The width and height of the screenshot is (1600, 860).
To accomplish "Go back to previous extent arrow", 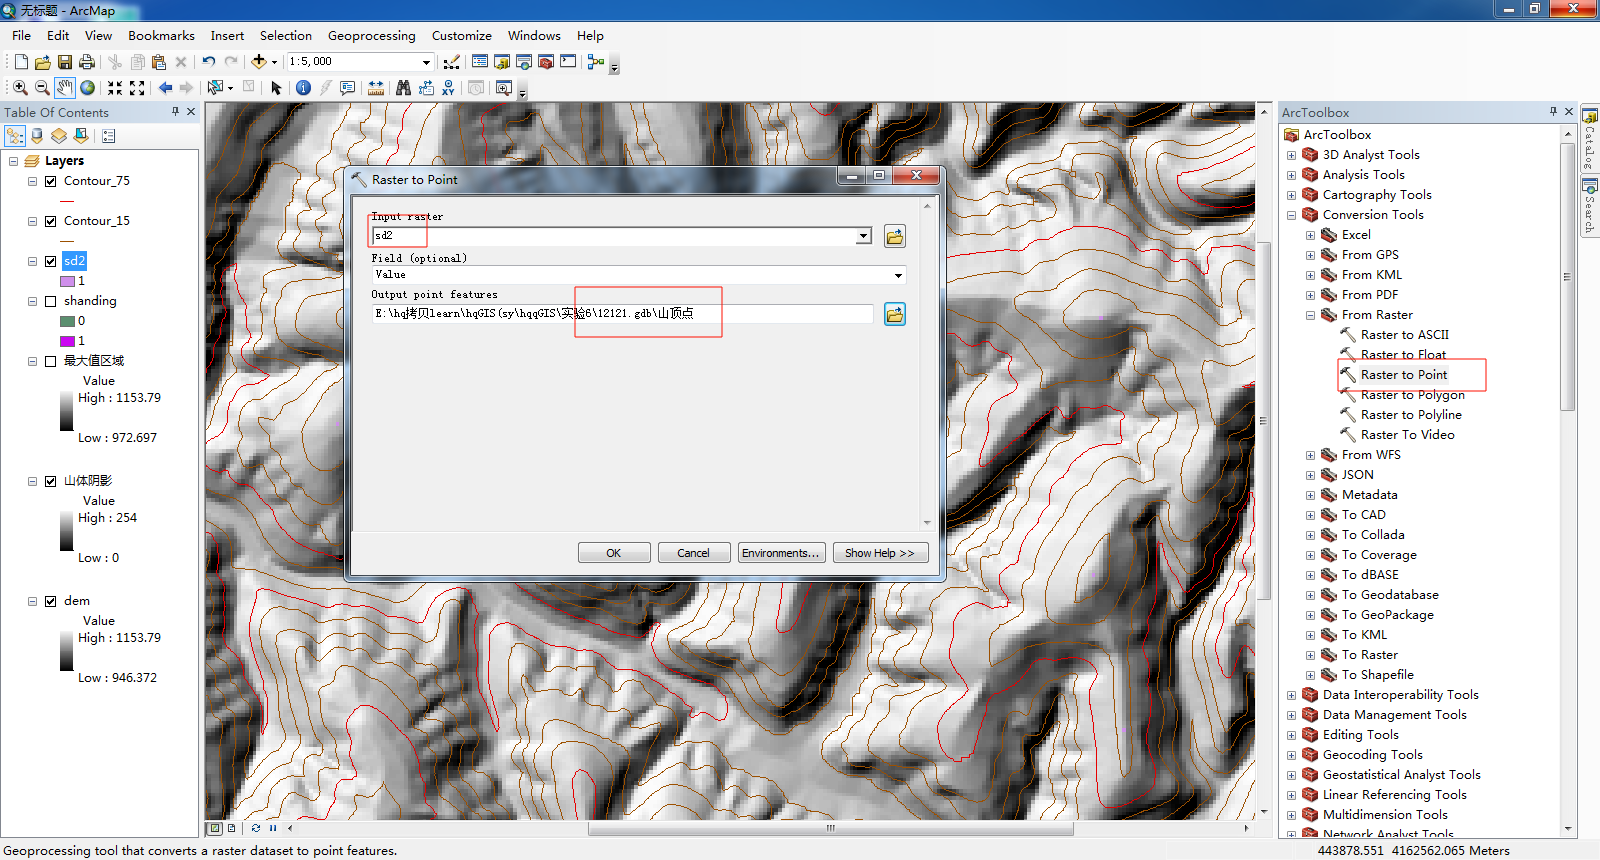I will (x=165, y=88).
